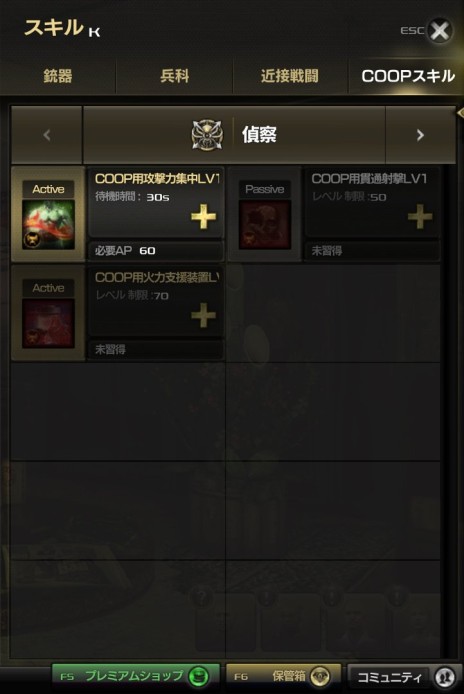Switch to the 銃器 tab
Screen dimensions: 464x694
(x=58, y=76)
